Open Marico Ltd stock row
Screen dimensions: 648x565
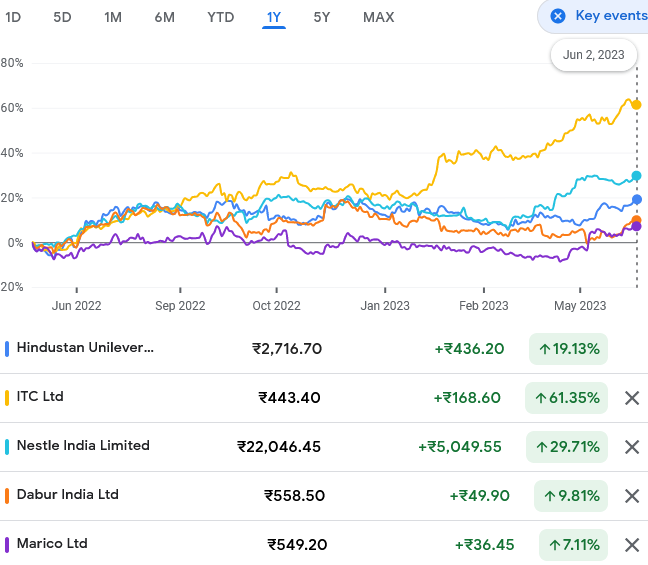point(324,544)
